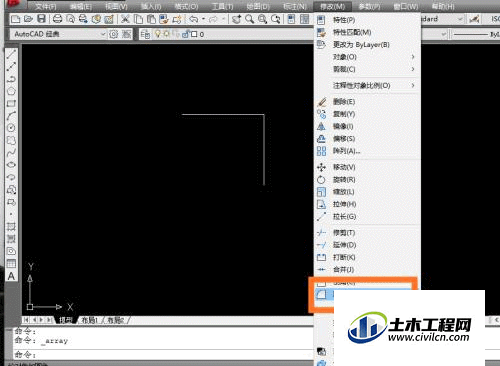500x366 pixels.
Task: Select the Make Block tool
Action: click(x=11, y=202)
